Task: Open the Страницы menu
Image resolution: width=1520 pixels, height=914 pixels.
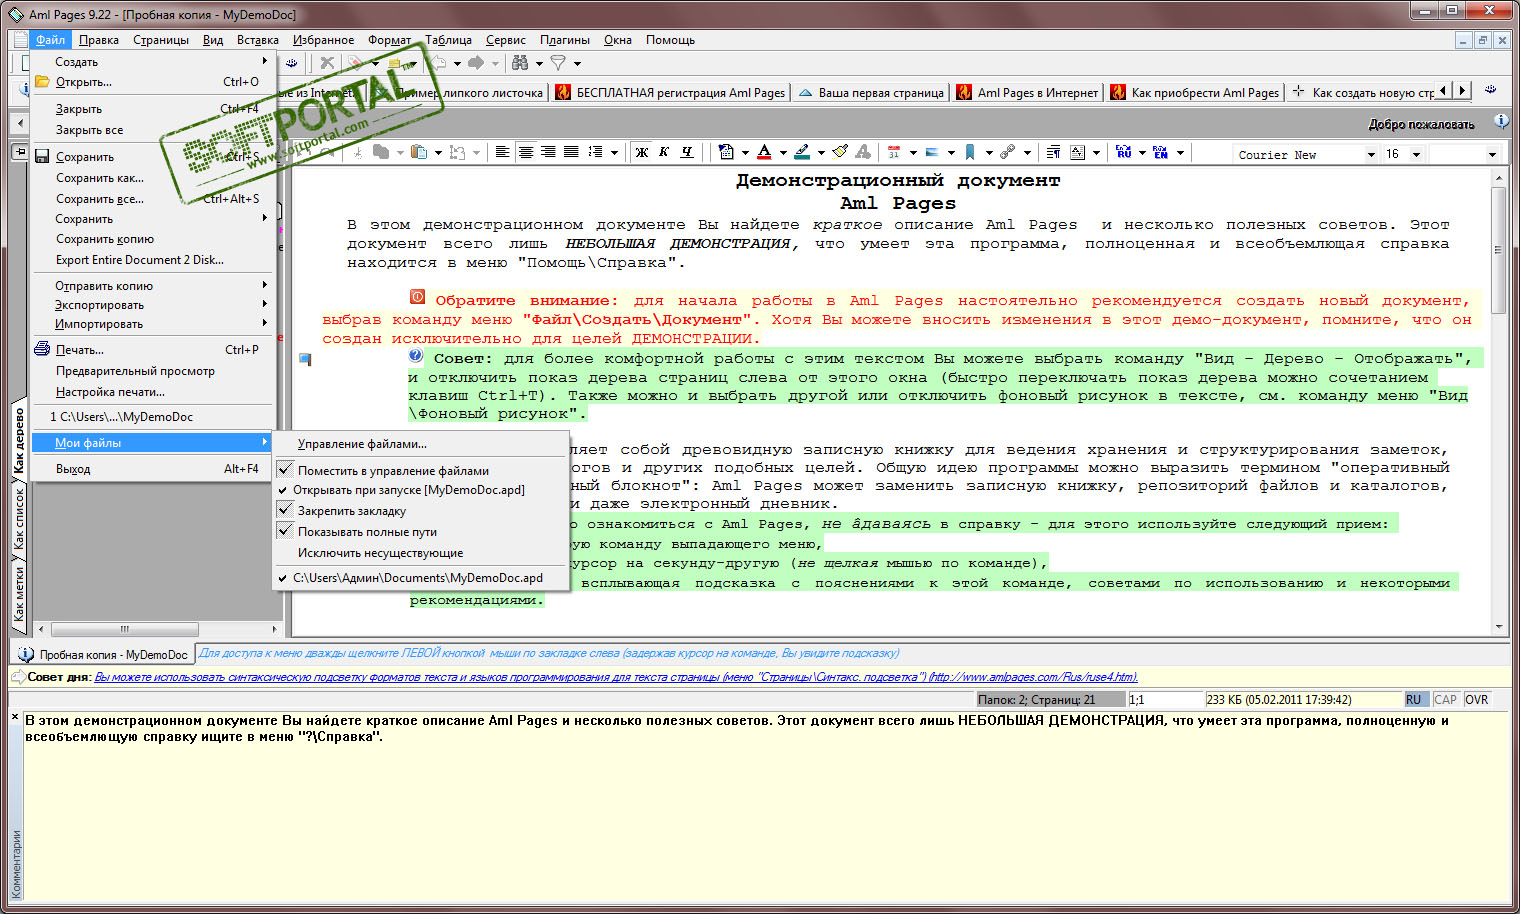Action: (161, 40)
